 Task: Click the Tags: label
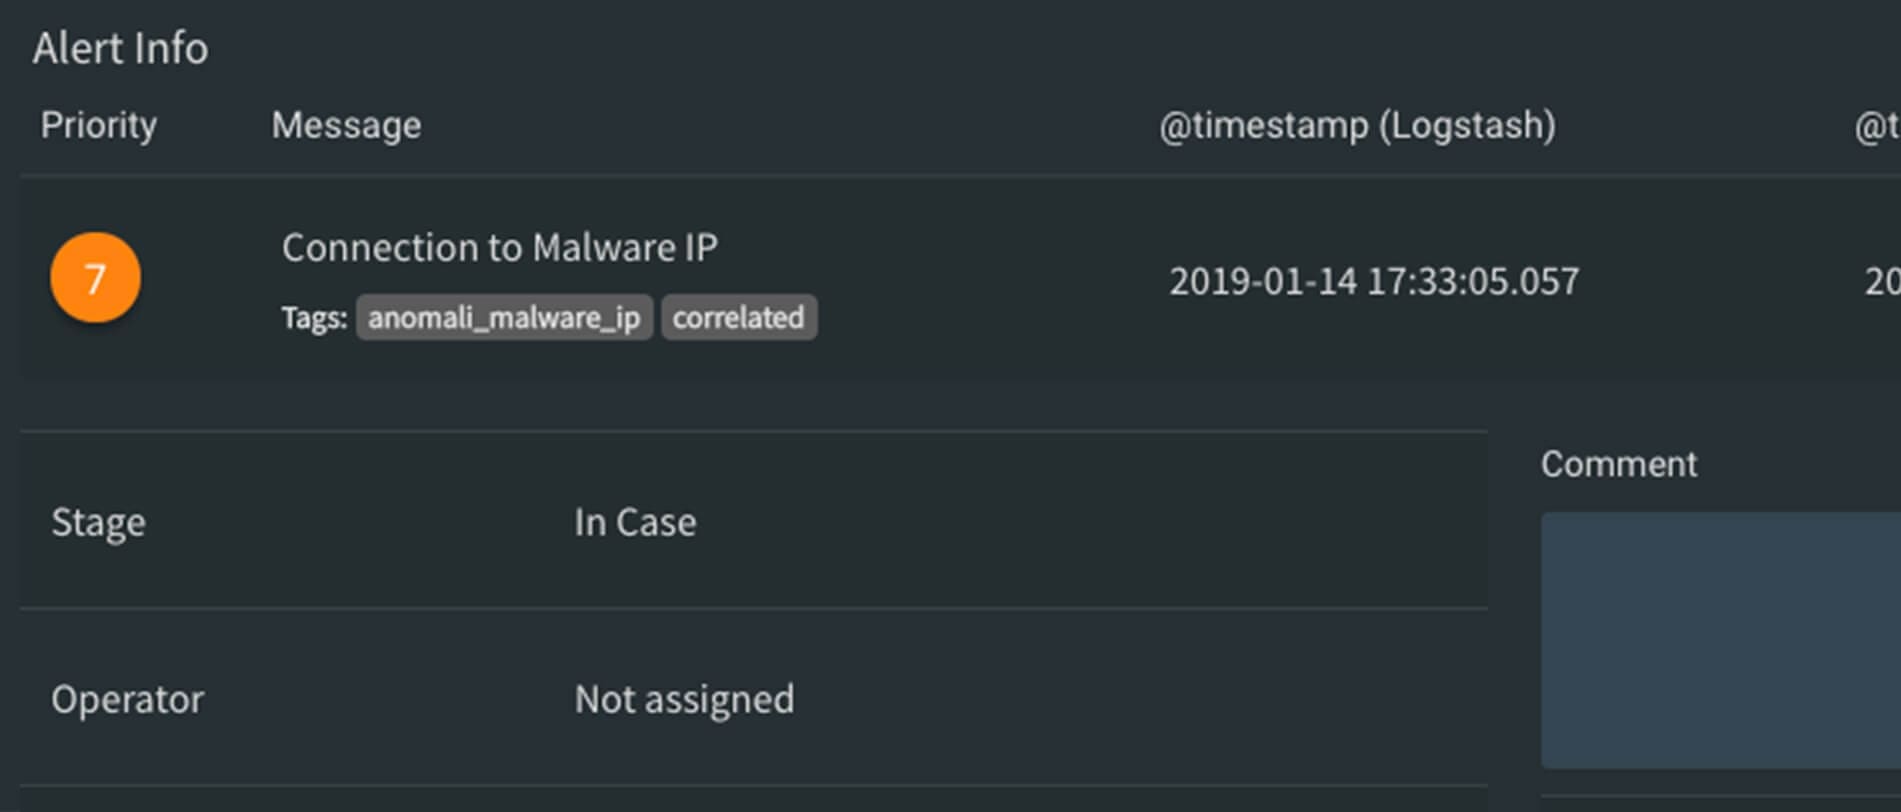coord(314,318)
